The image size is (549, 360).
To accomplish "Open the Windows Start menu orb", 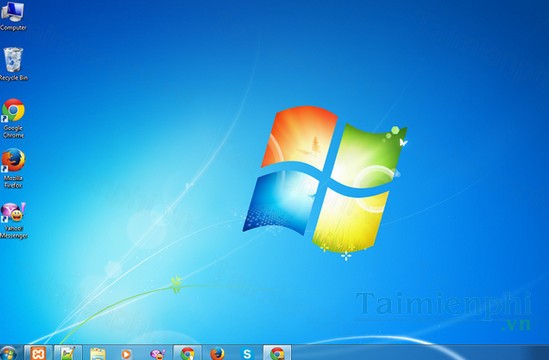I will point(8,353).
